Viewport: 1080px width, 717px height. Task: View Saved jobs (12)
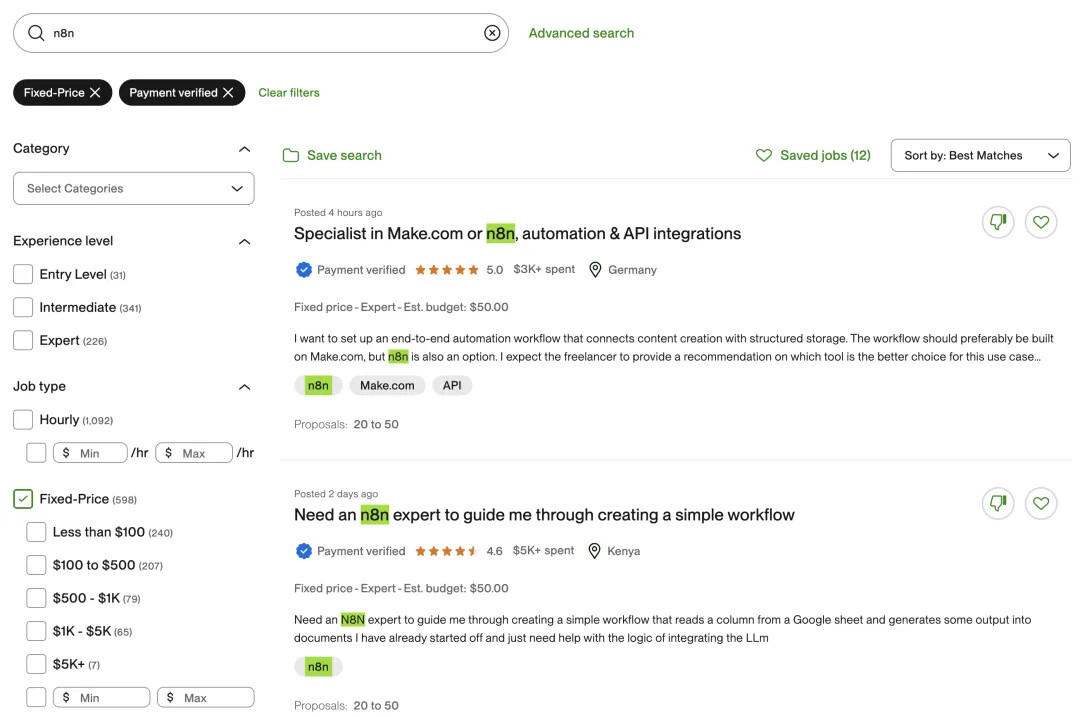pos(813,156)
